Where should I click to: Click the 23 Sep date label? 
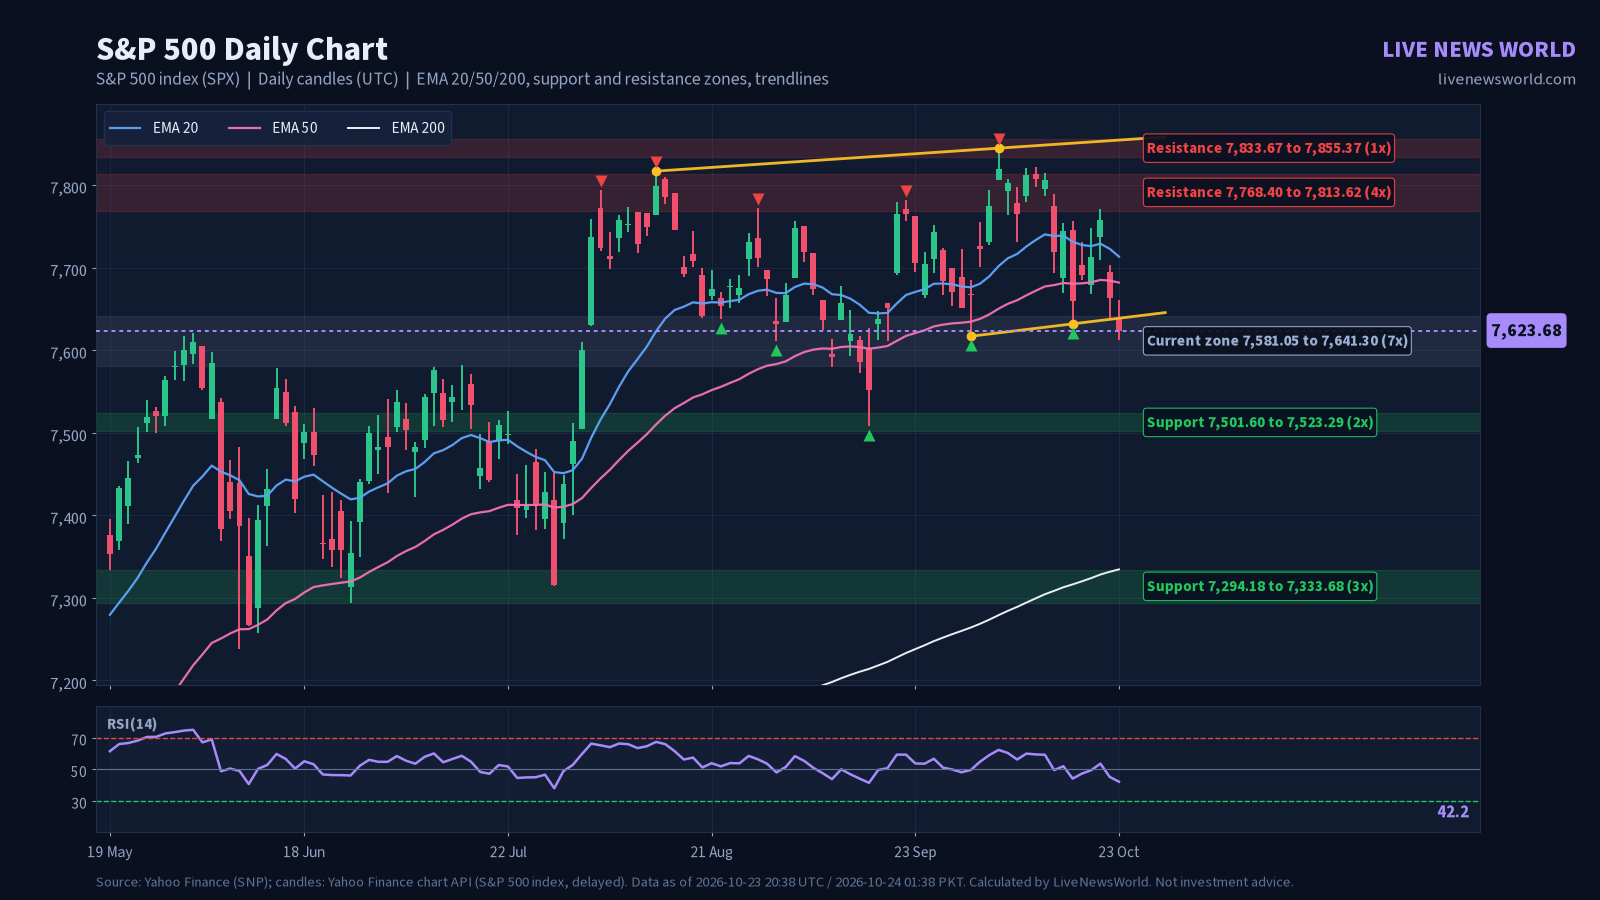[x=915, y=853]
